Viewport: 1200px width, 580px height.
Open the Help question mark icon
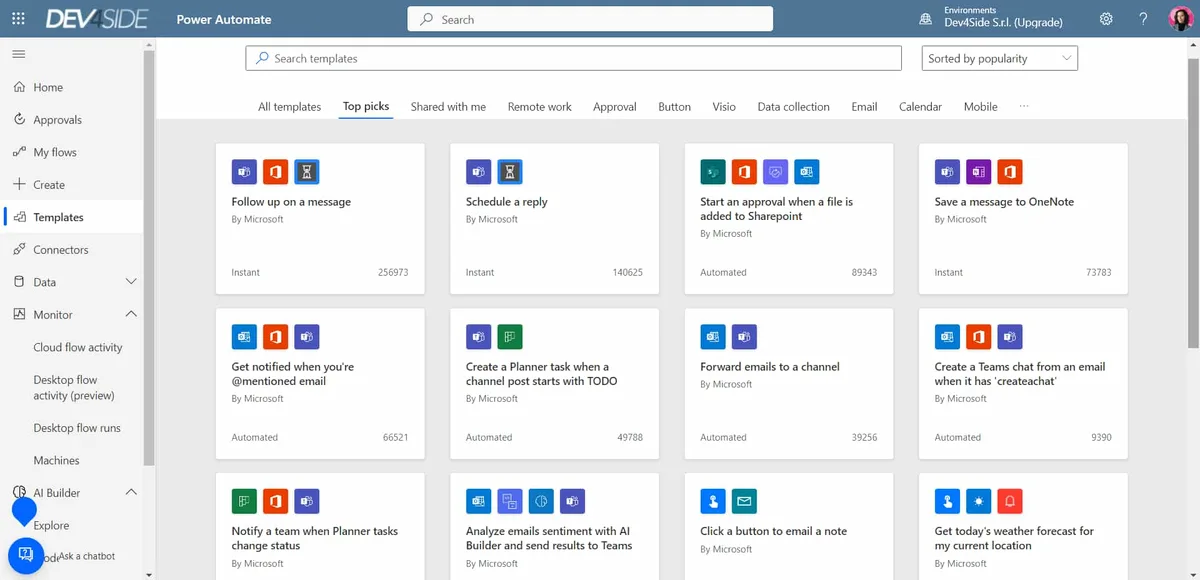coord(1143,19)
